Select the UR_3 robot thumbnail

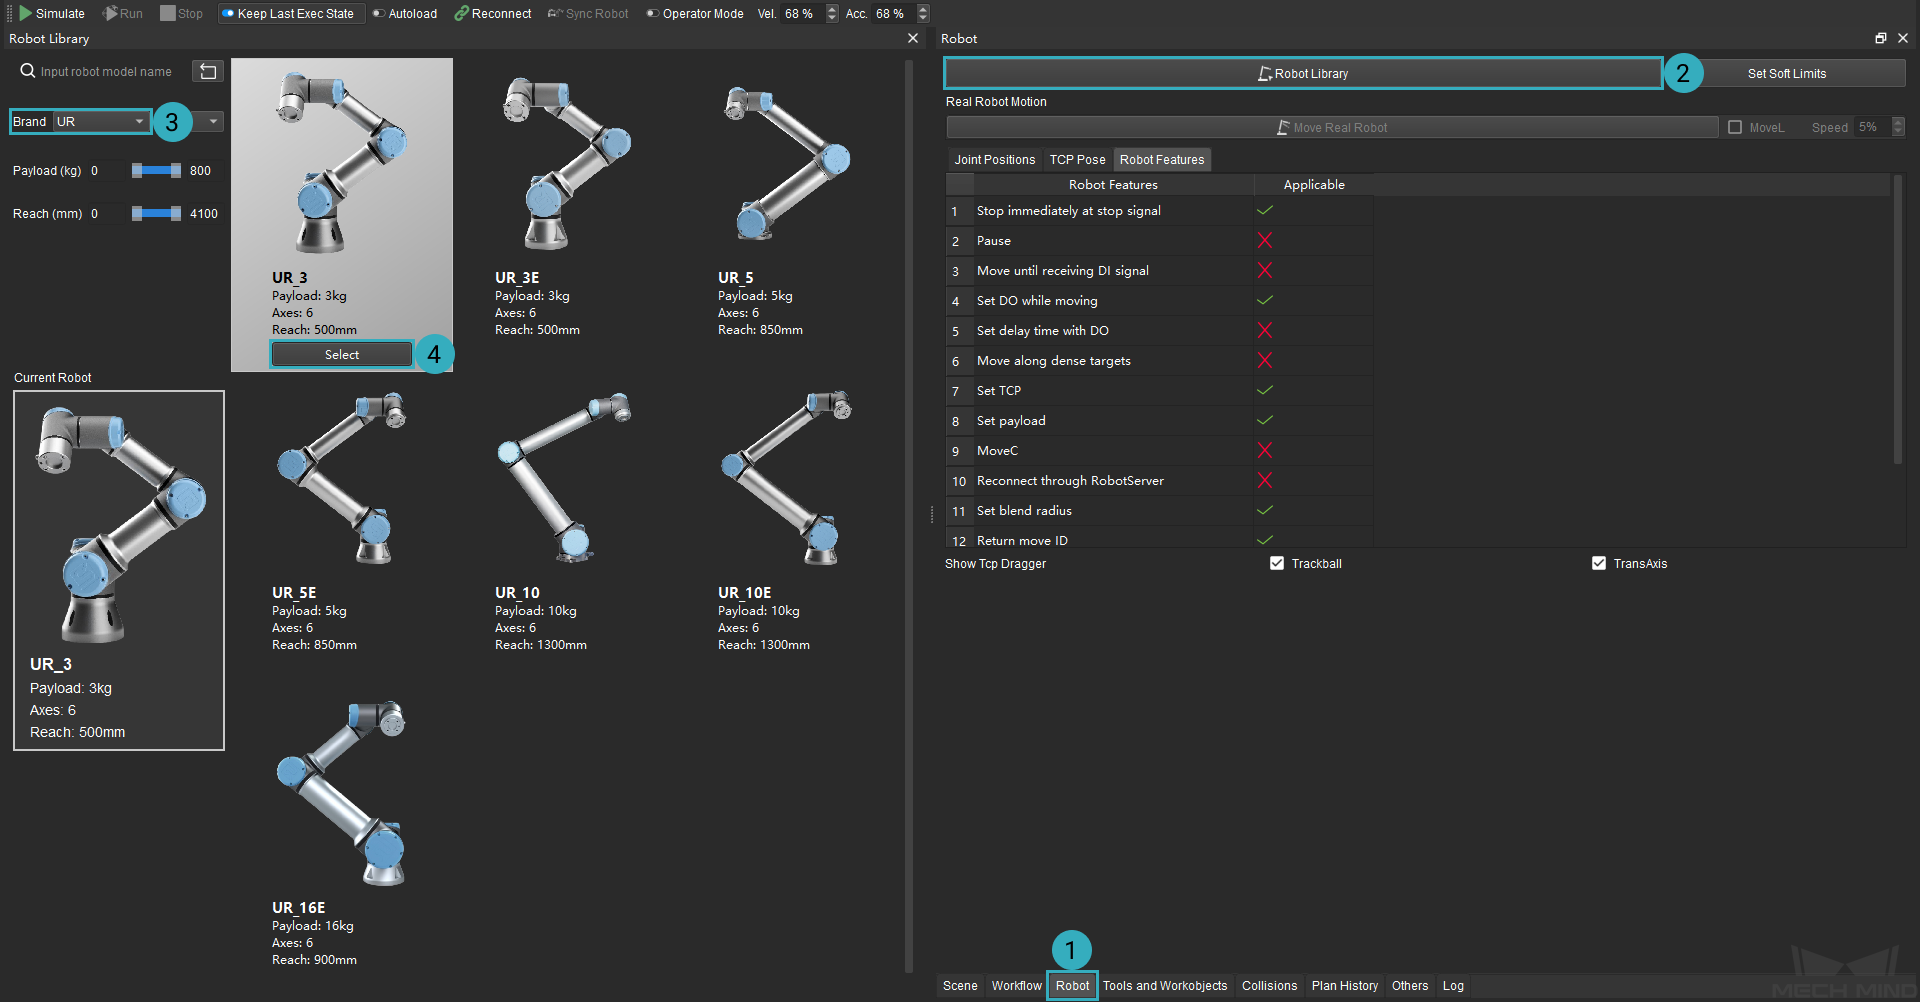[341, 162]
